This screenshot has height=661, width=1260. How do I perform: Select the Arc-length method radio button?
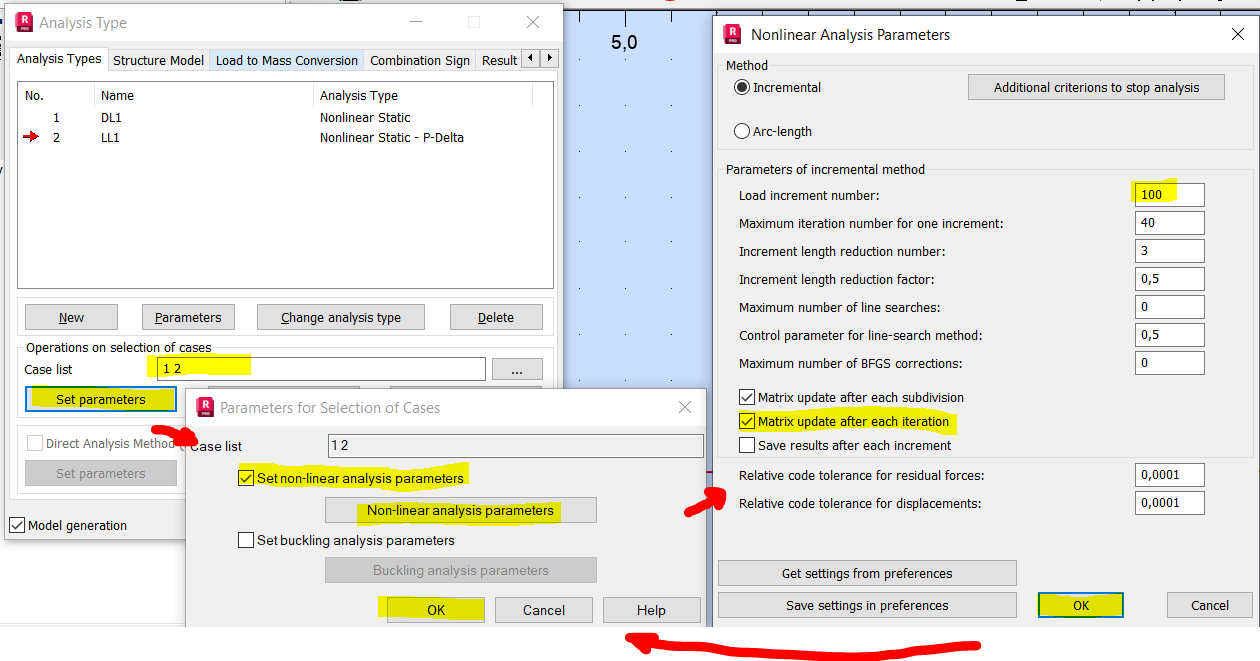(742, 131)
